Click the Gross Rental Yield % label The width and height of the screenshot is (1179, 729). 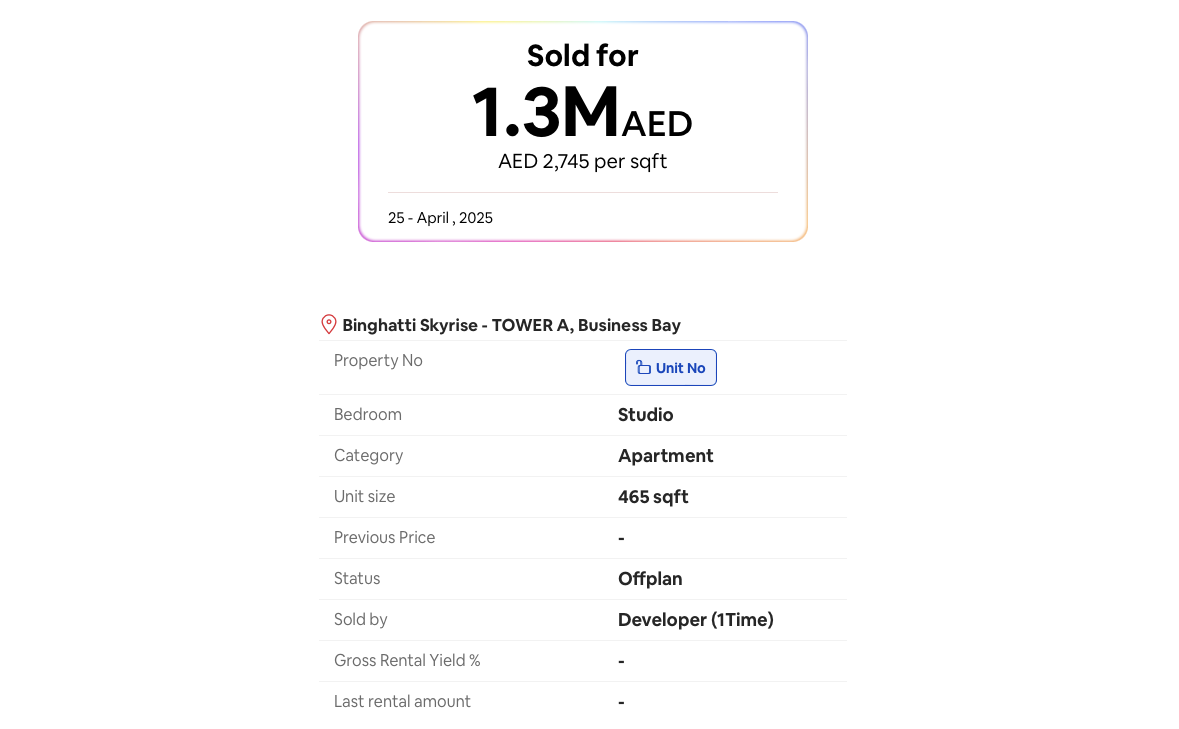tap(407, 661)
